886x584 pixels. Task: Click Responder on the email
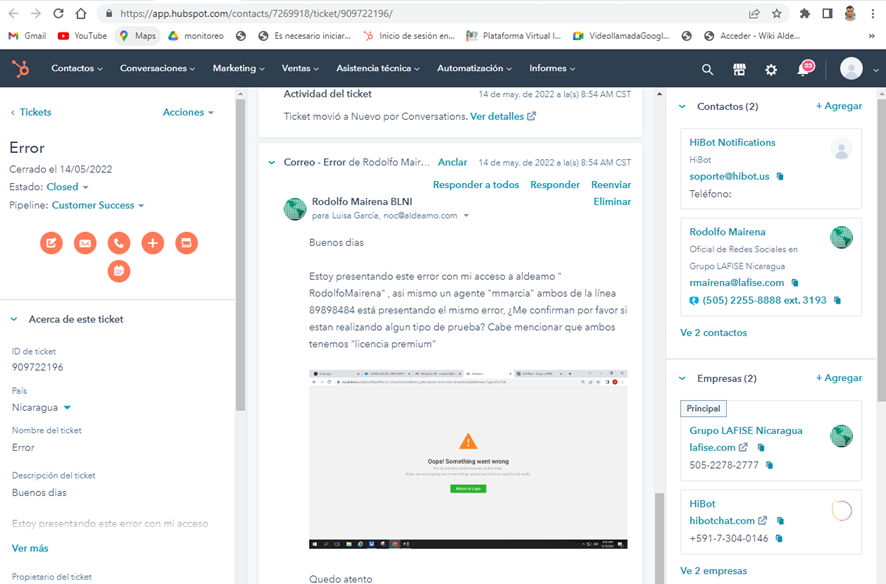point(555,185)
